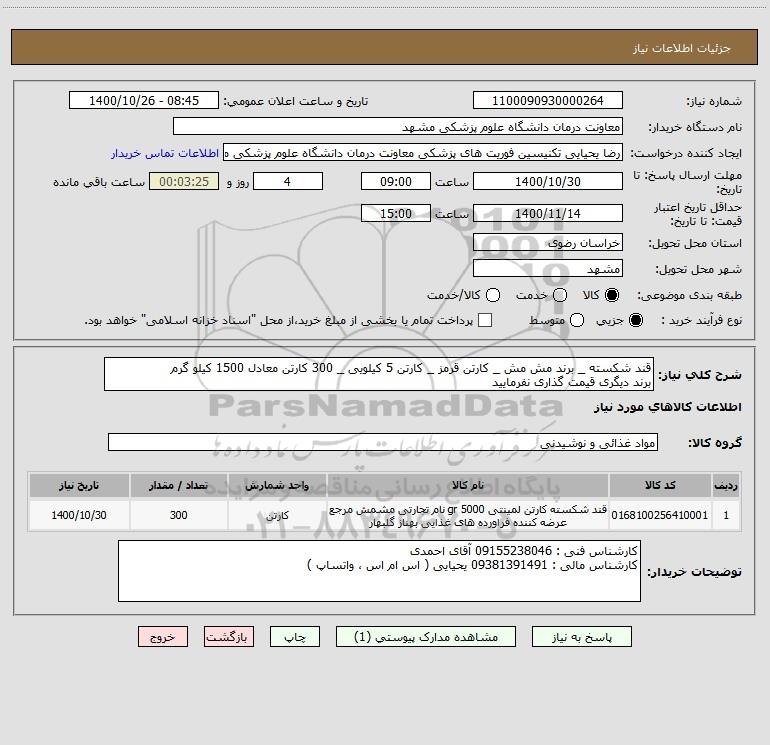Click the اطلاعات کالاهای مورد نیاز section heading
770x745 pixels.
click(x=668, y=407)
